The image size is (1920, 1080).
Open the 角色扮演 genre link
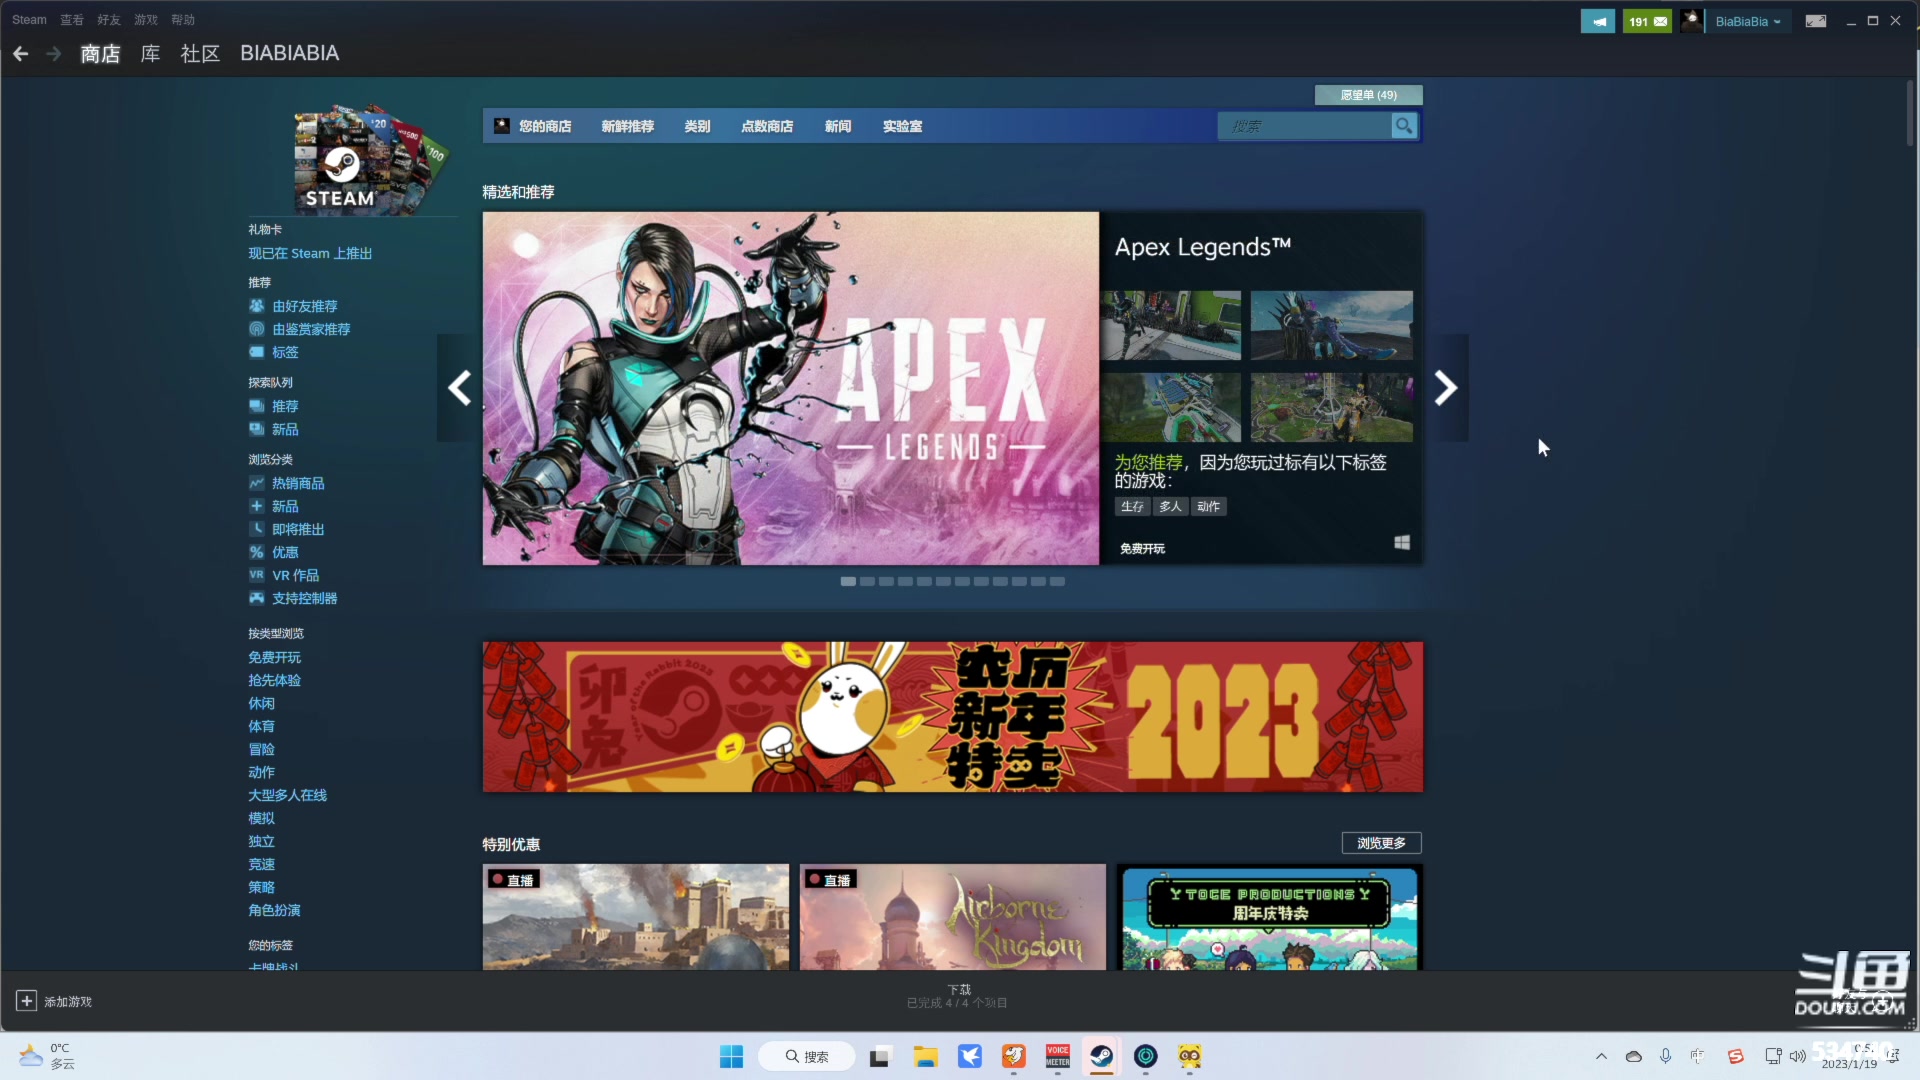tap(274, 910)
